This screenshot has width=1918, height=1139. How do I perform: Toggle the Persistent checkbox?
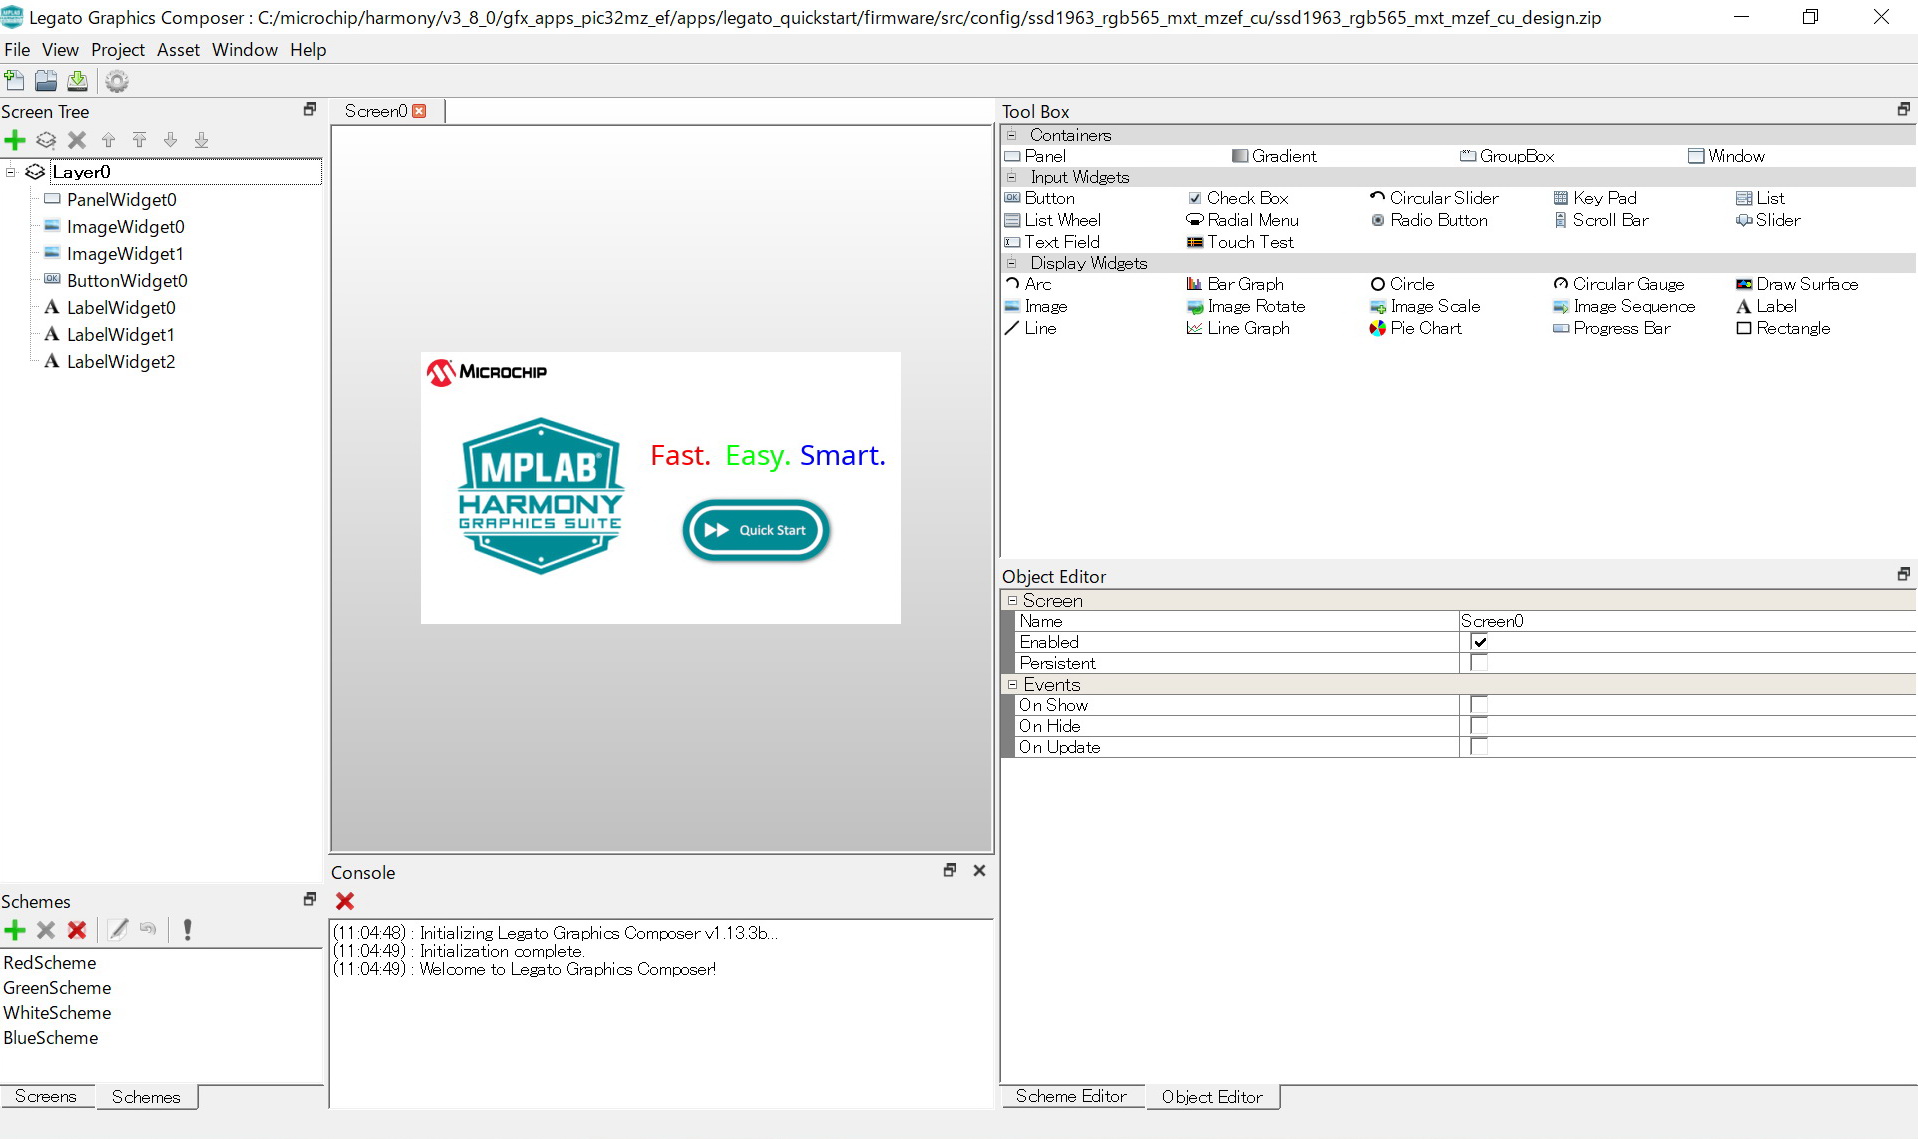[x=1479, y=663]
